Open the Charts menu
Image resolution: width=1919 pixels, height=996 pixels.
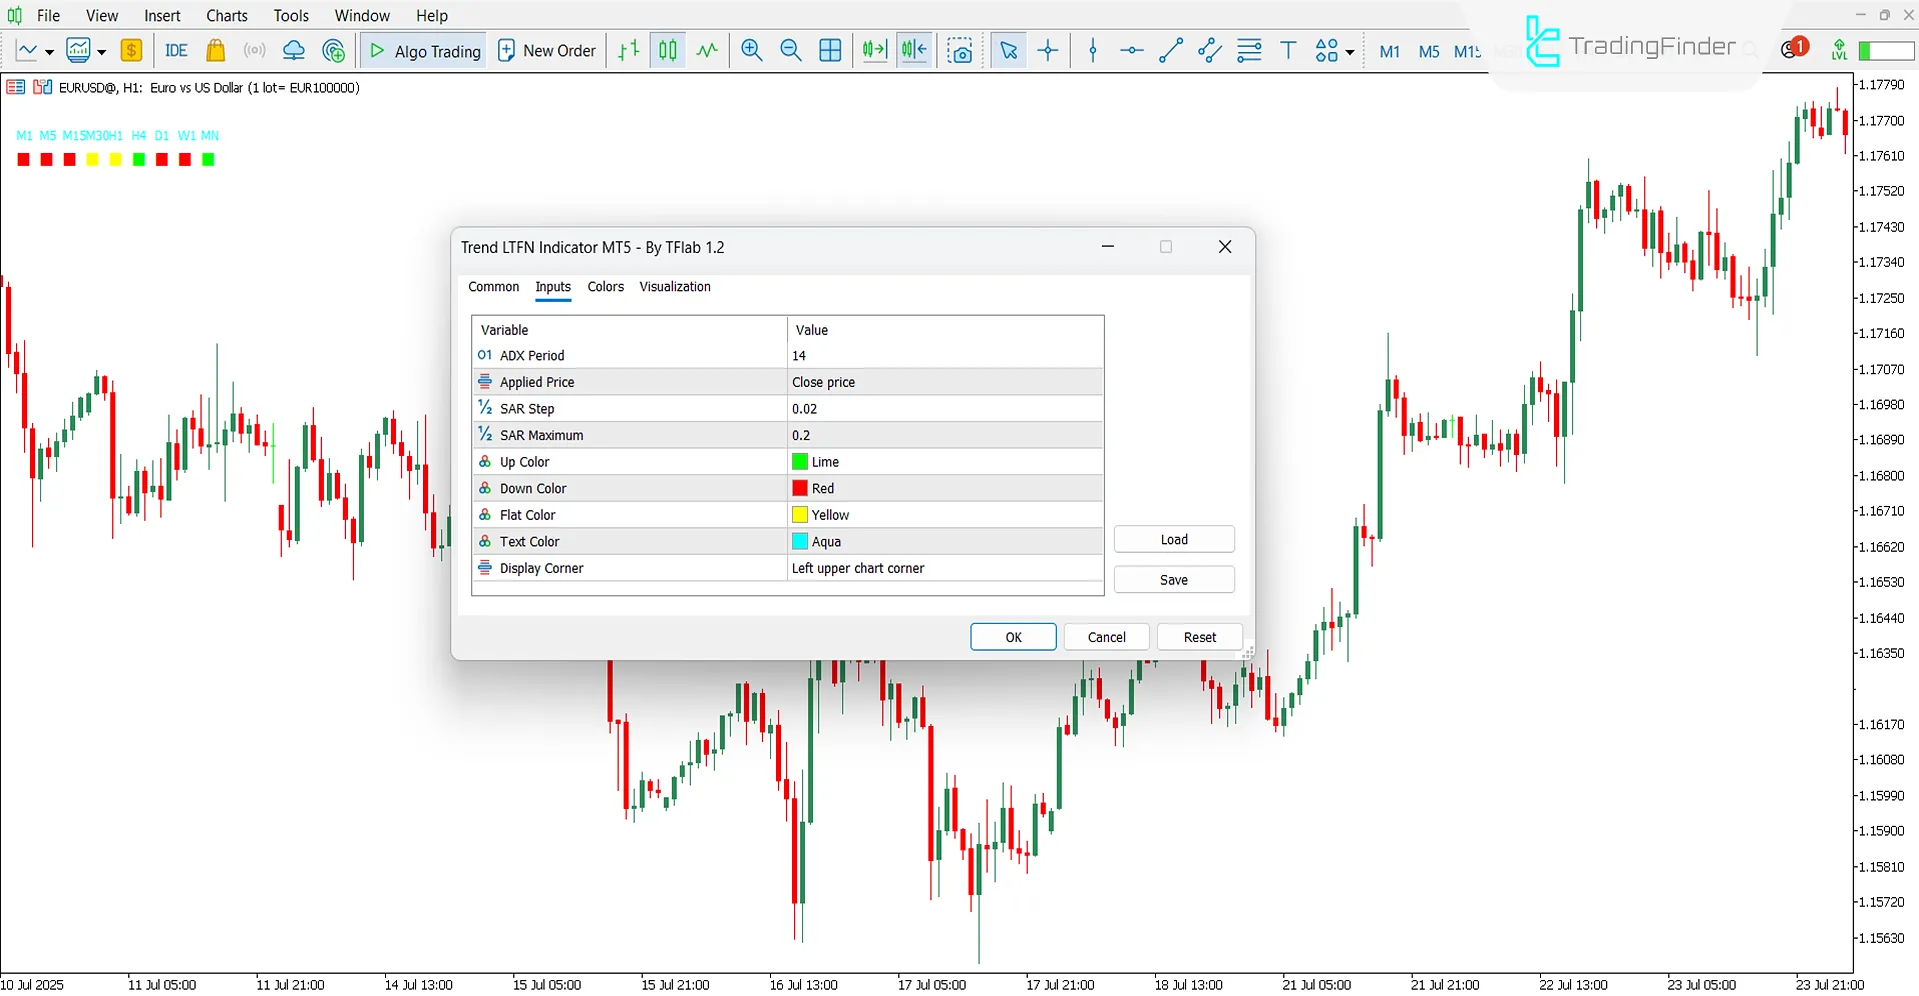[x=226, y=15]
